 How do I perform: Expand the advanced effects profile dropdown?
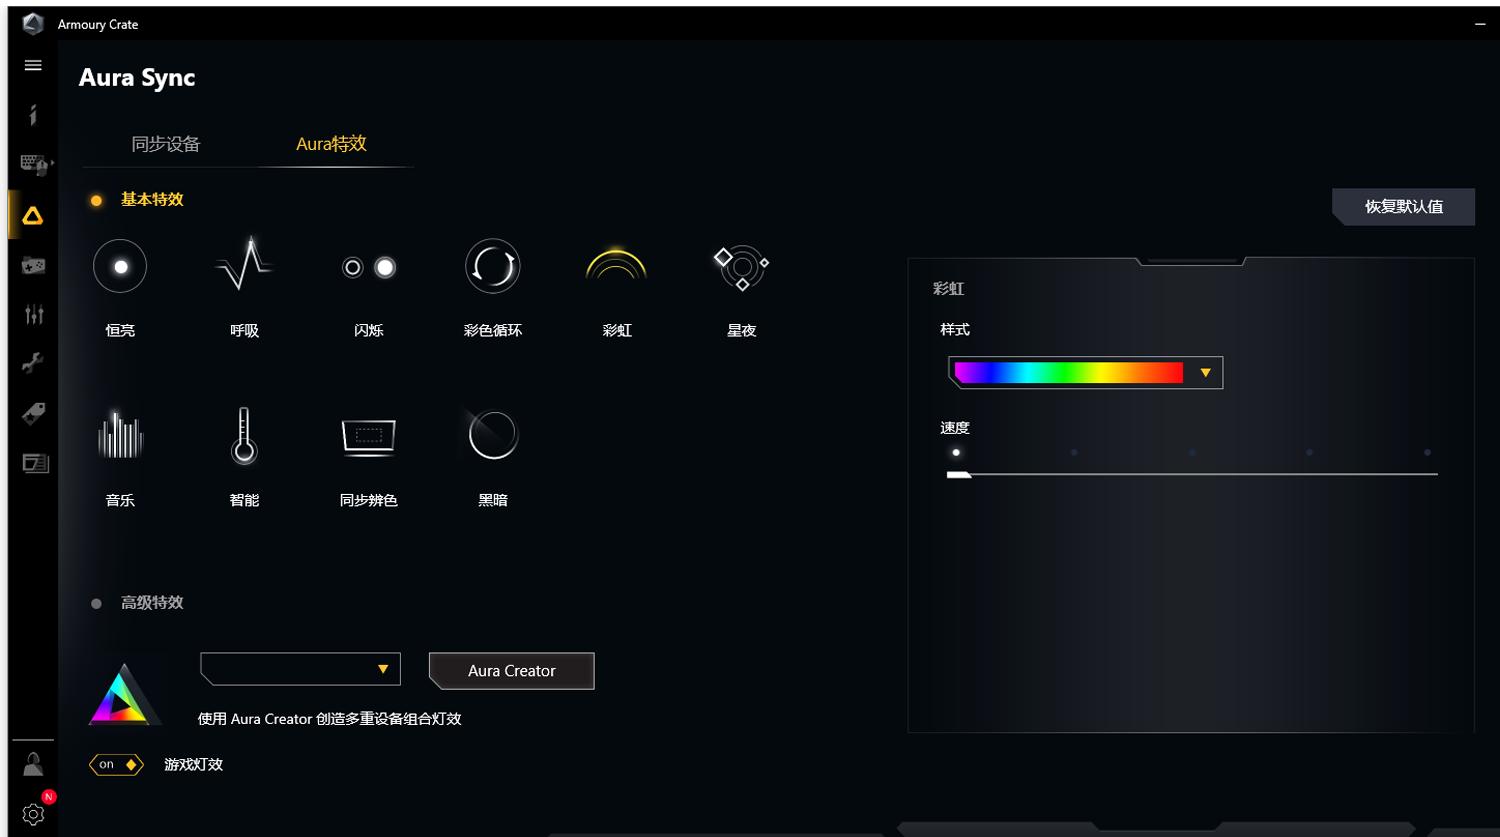300,669
